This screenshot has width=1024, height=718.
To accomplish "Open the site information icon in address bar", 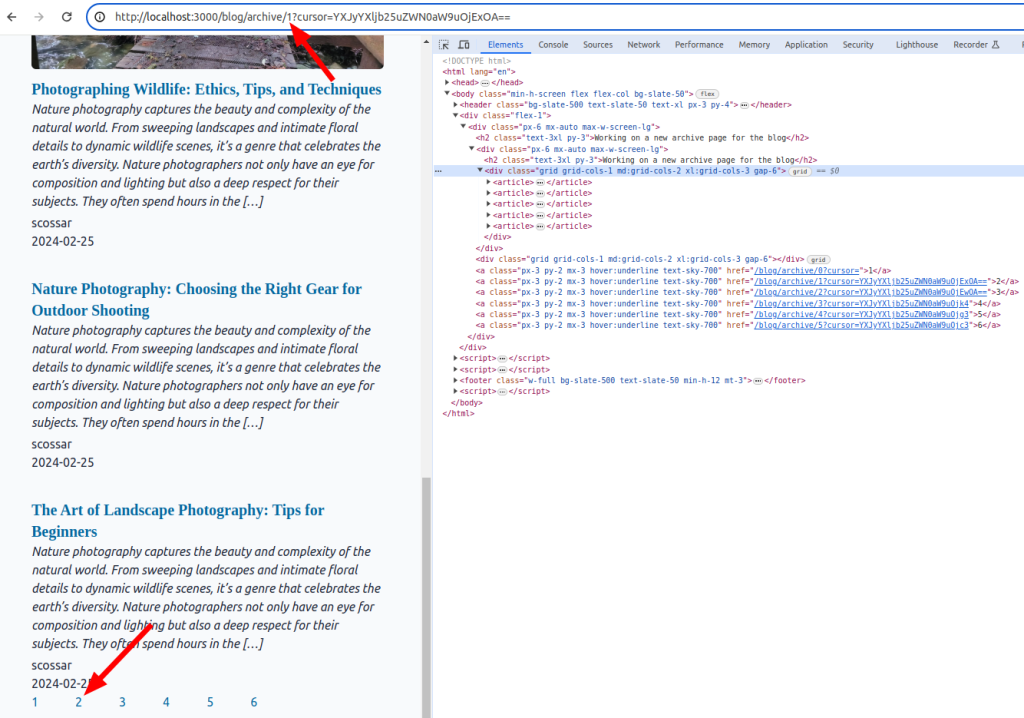I will (100, 17).
